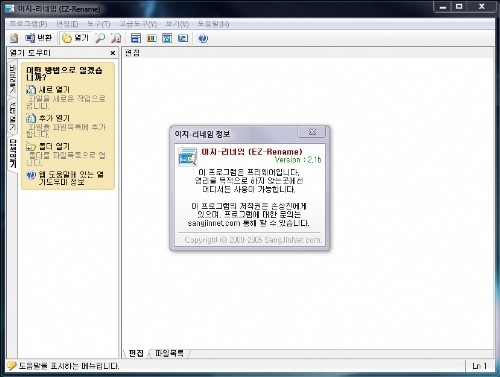500x377 pixels.
Task: Click the 추가 열기 link
Action: (54, 118)
